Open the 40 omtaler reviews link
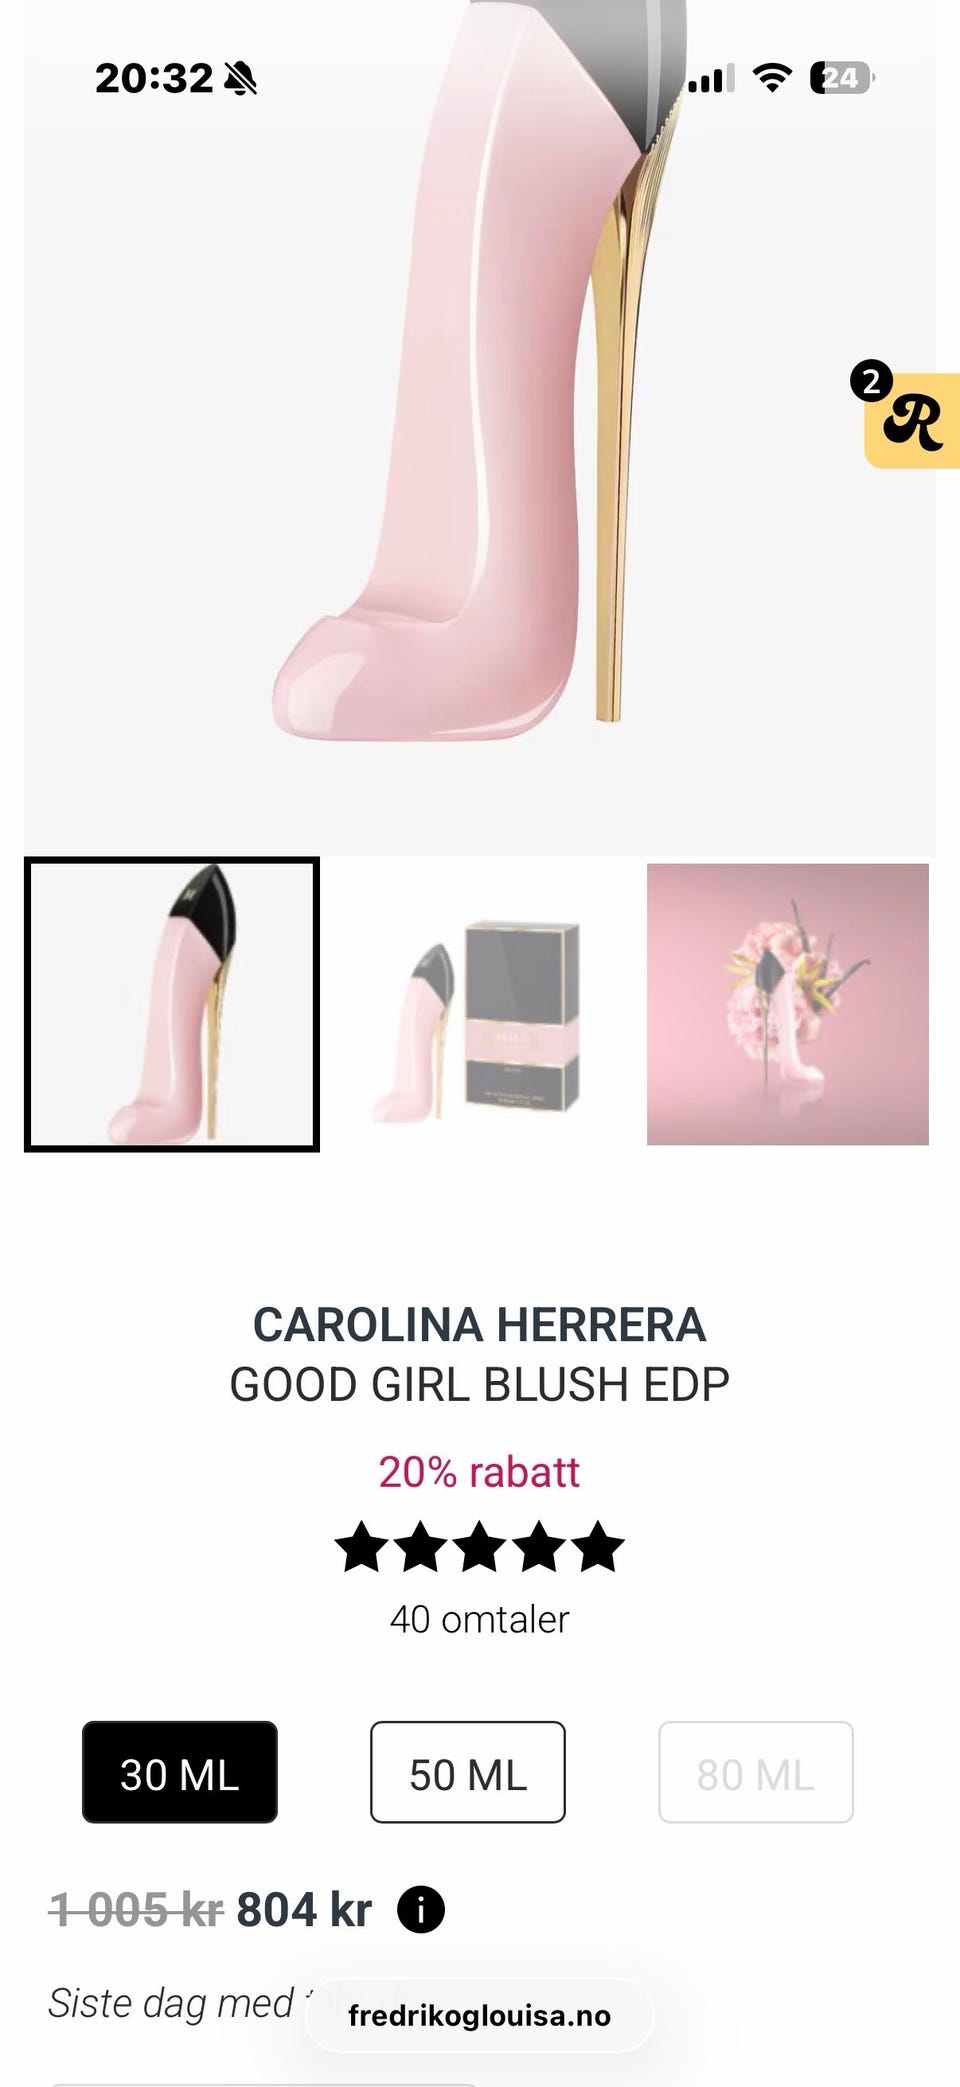 pos(479,1619)
